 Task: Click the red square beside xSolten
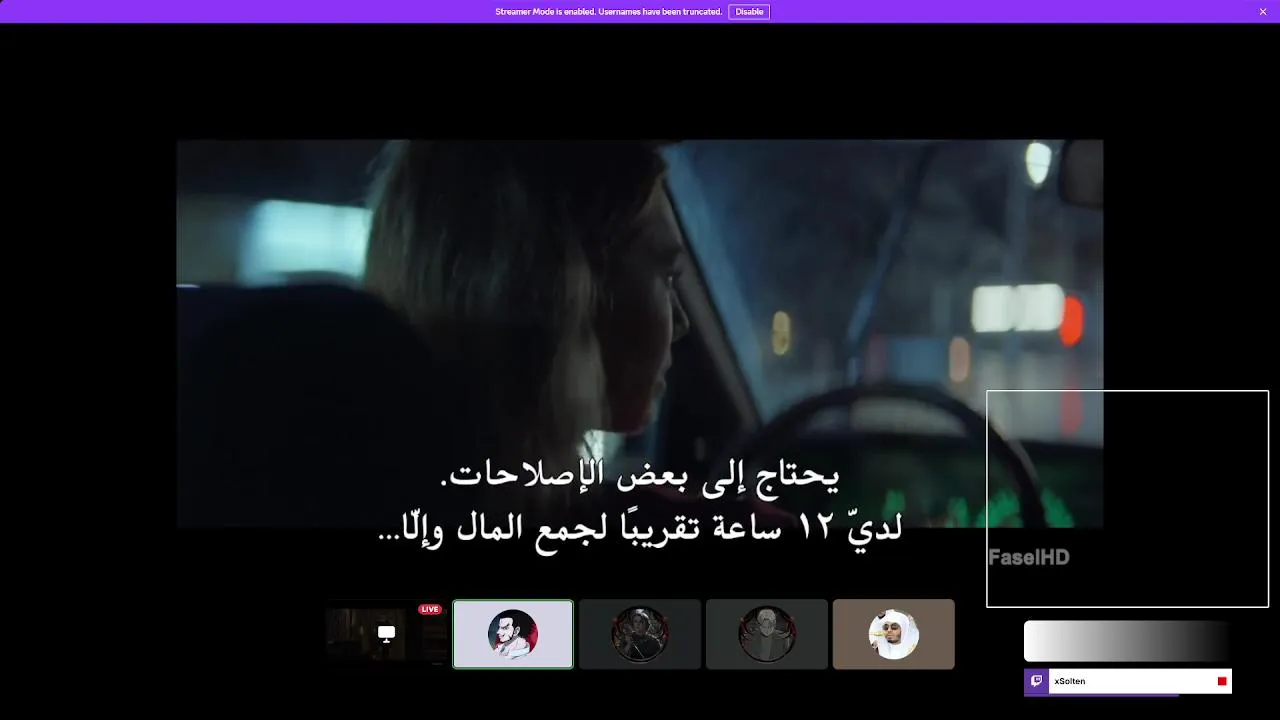[1222, 681]
